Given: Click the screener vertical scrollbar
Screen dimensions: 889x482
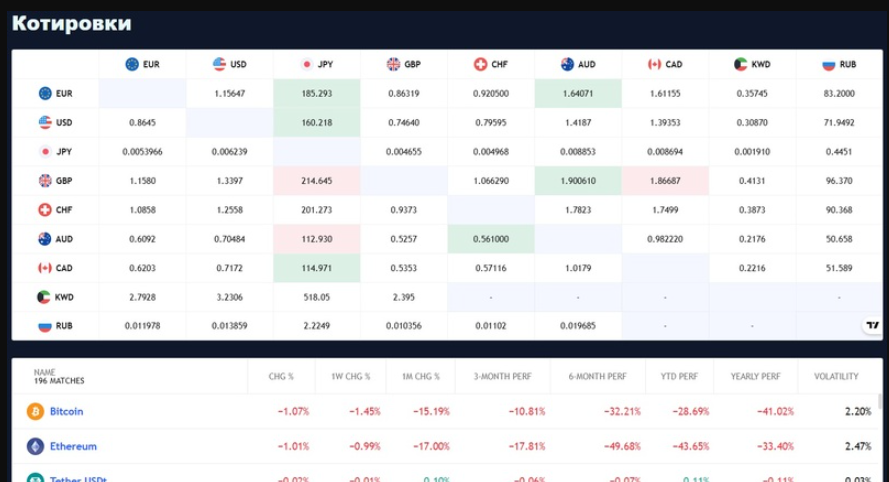Looking at the screenshot, I should [x=880, y=400].
